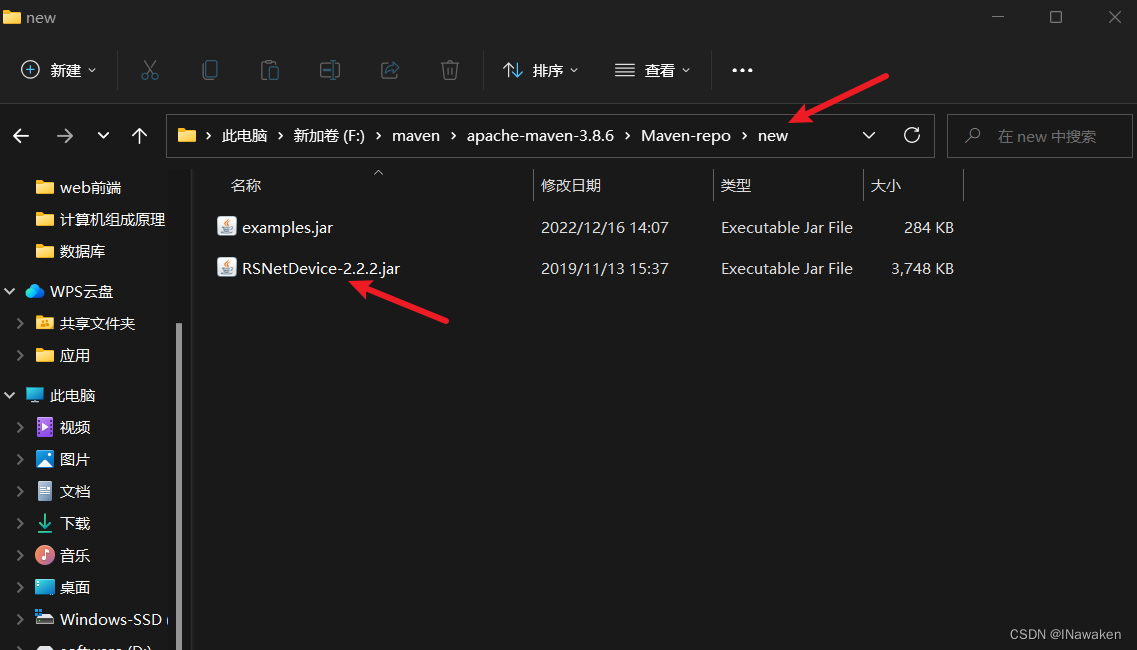Open the three-dot more options menu
The height and width of the screenshot is (650, 1137).
(742, 70)
